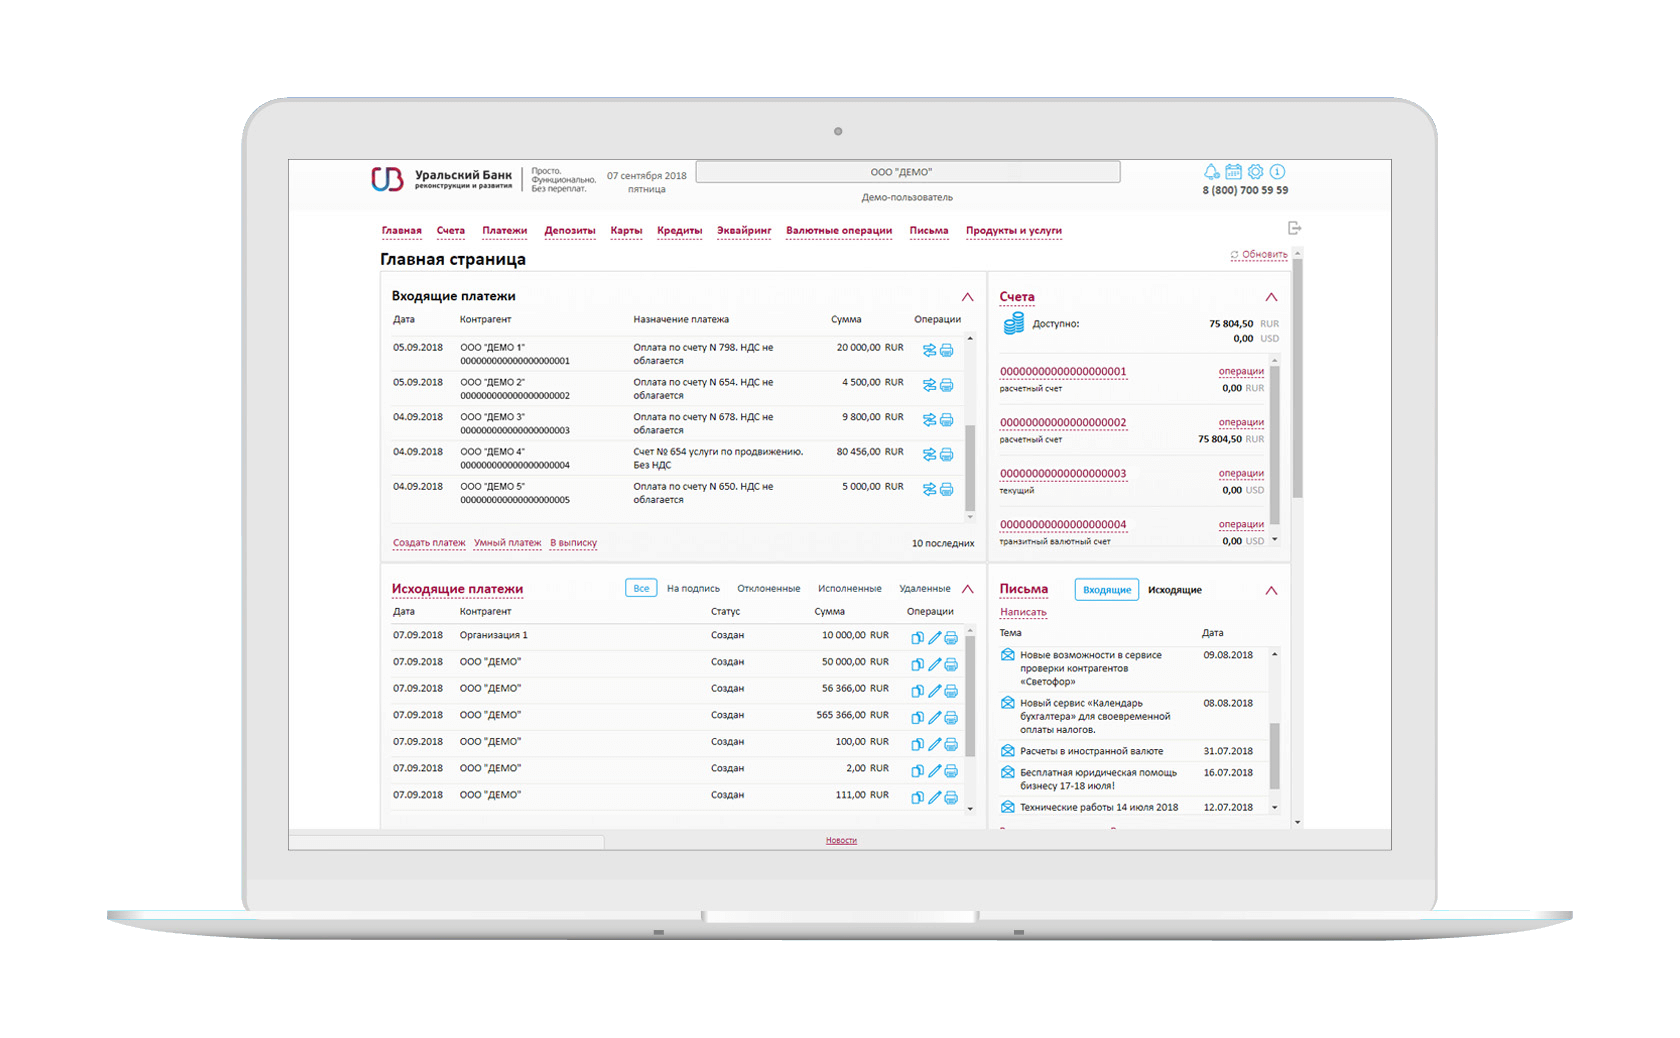Open the Платежи menu

click(x=504, y=231)
